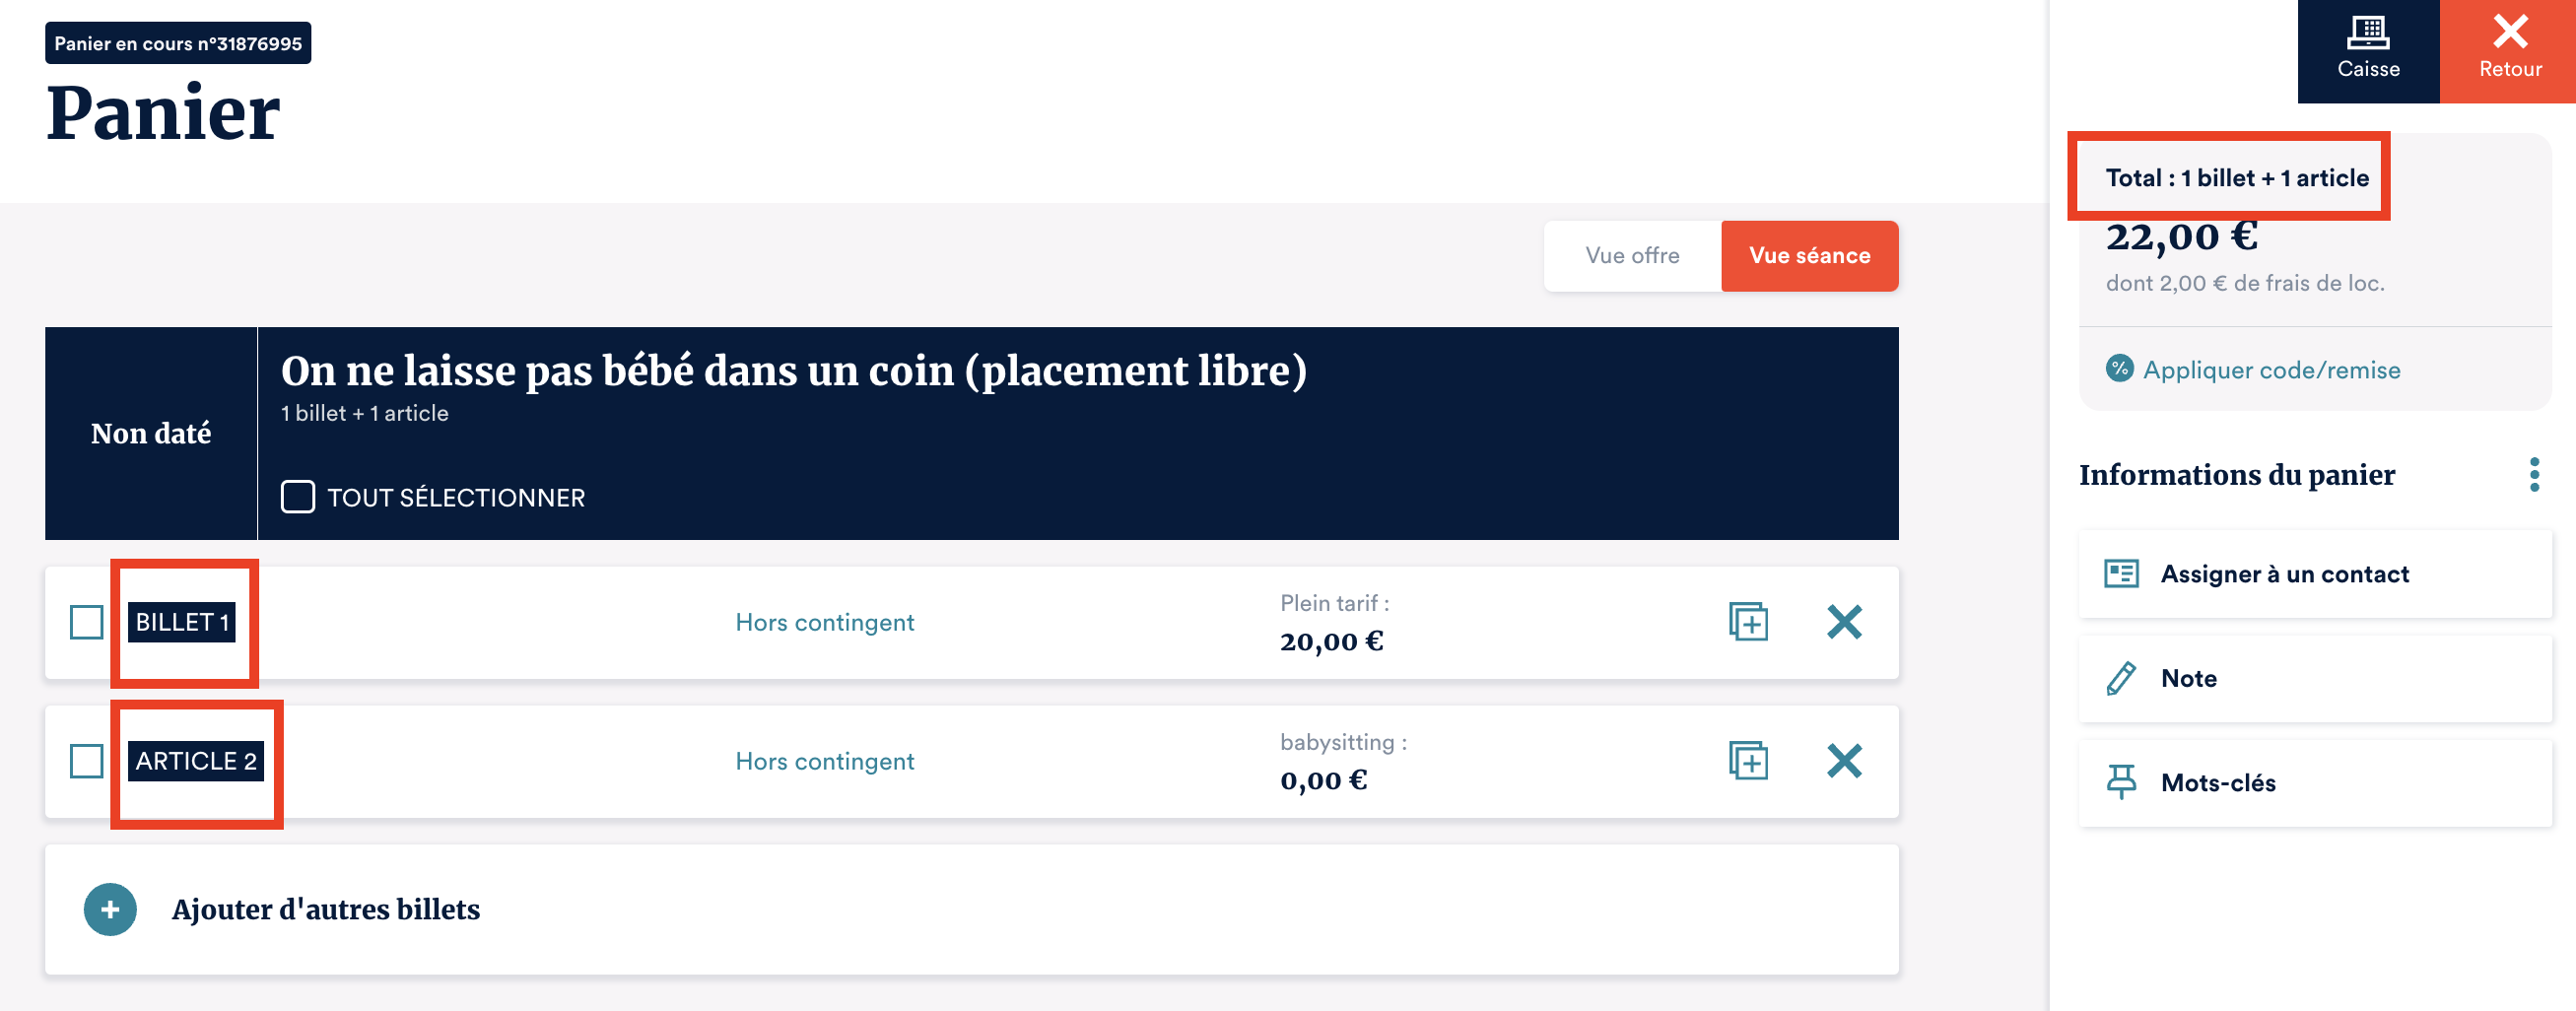Click the plus icon to add tickets
The image size is (2576, 1011).
[x=110, y=909]
